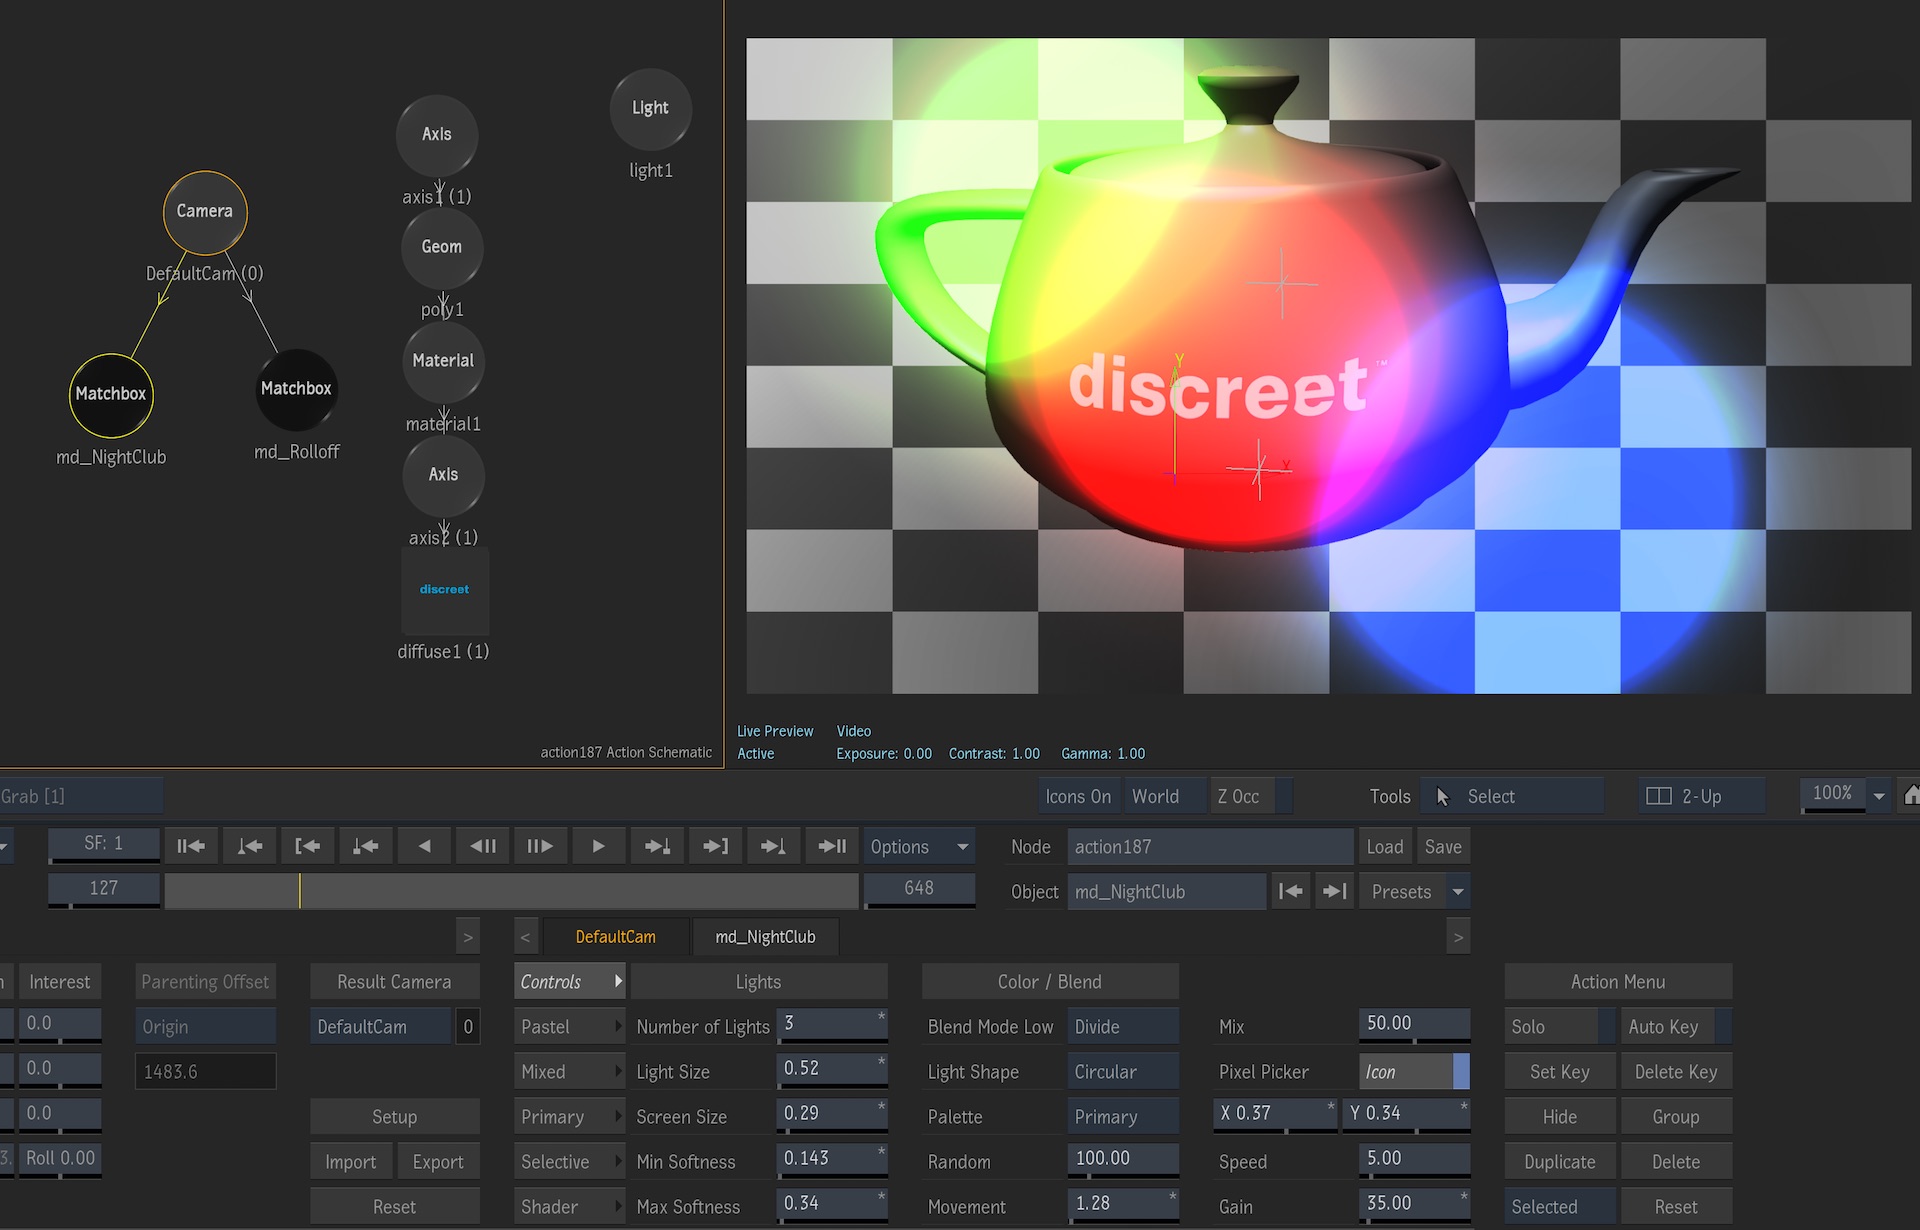Screen dimensions: 1920x1230
Task: Click the Gain 35.00 slider field
Action: coord(1414,1204)
